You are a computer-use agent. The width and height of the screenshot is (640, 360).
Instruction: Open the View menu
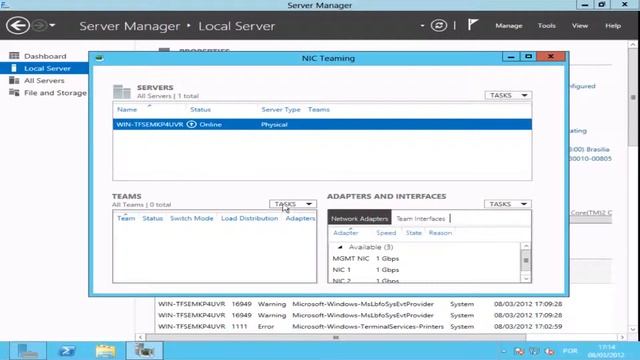580,26
